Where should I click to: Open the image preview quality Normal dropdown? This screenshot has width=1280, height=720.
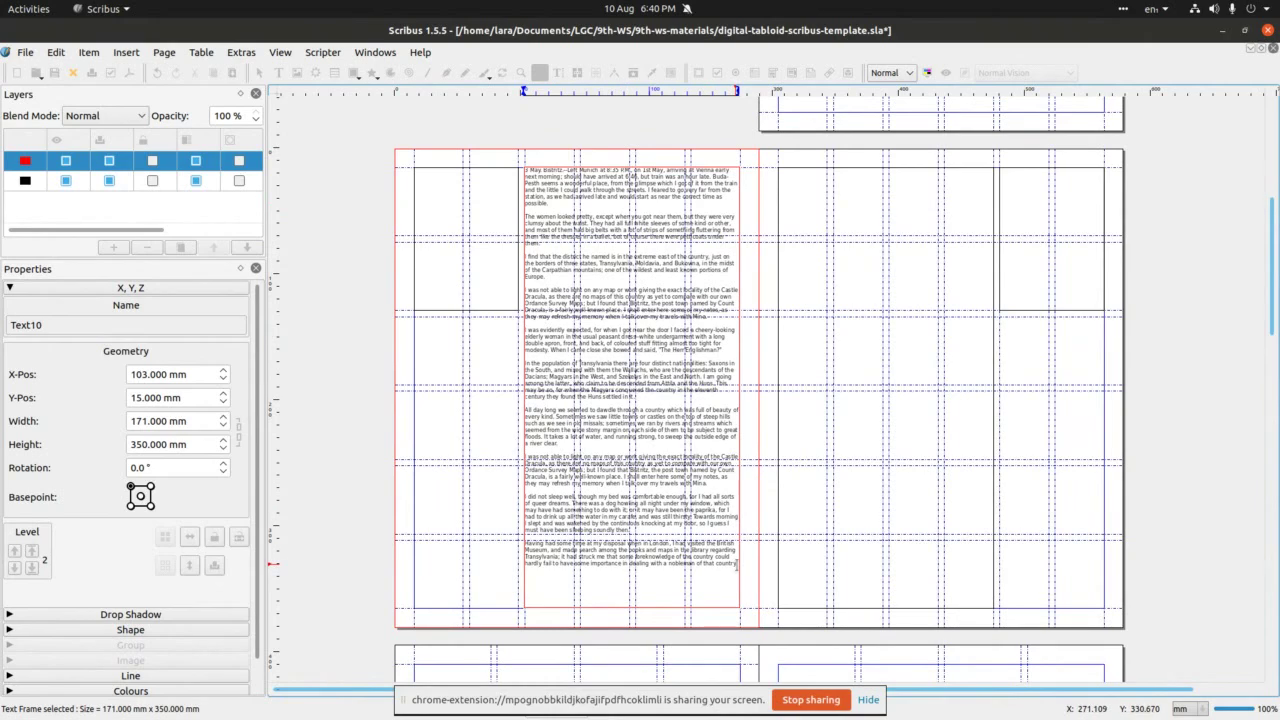tap(892, 73)
